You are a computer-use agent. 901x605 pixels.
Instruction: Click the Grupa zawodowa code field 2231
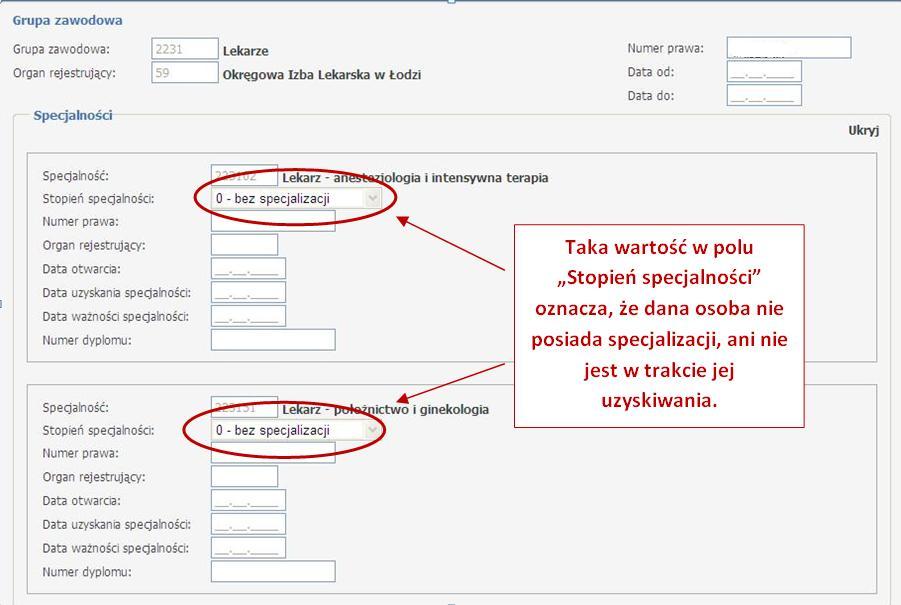click(184, 49)
